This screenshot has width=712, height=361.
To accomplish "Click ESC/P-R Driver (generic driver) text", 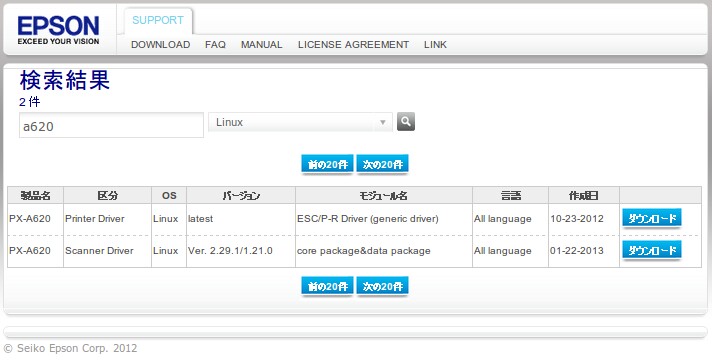I will (368, 219).
